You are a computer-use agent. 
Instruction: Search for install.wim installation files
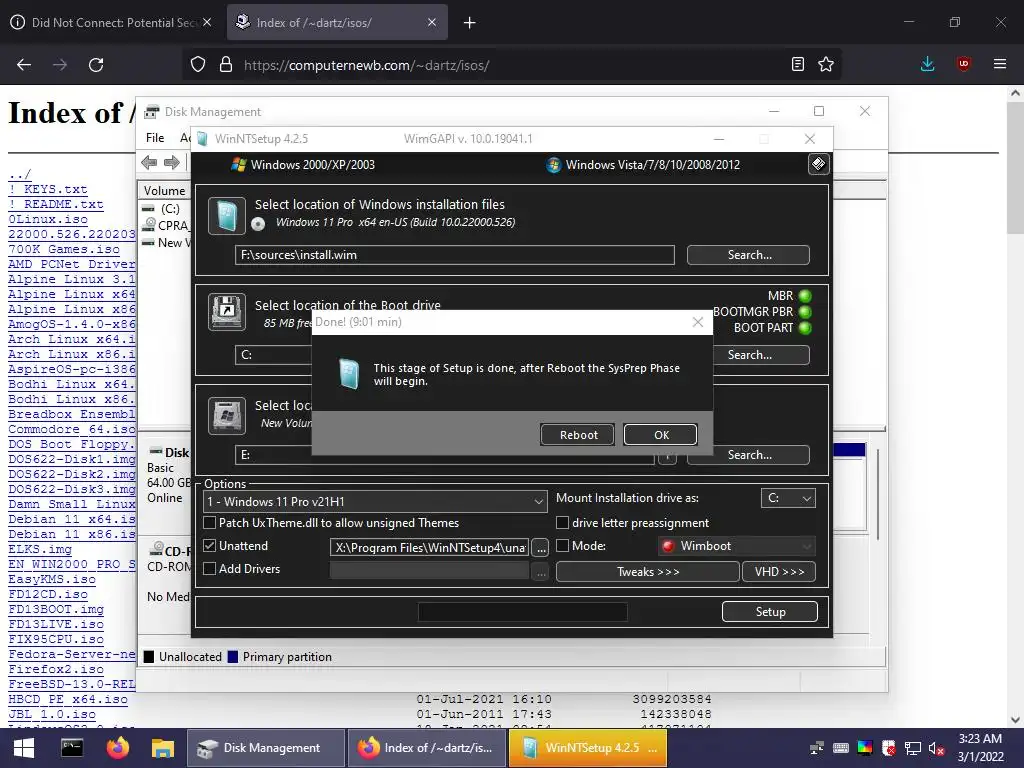[748, 255]
